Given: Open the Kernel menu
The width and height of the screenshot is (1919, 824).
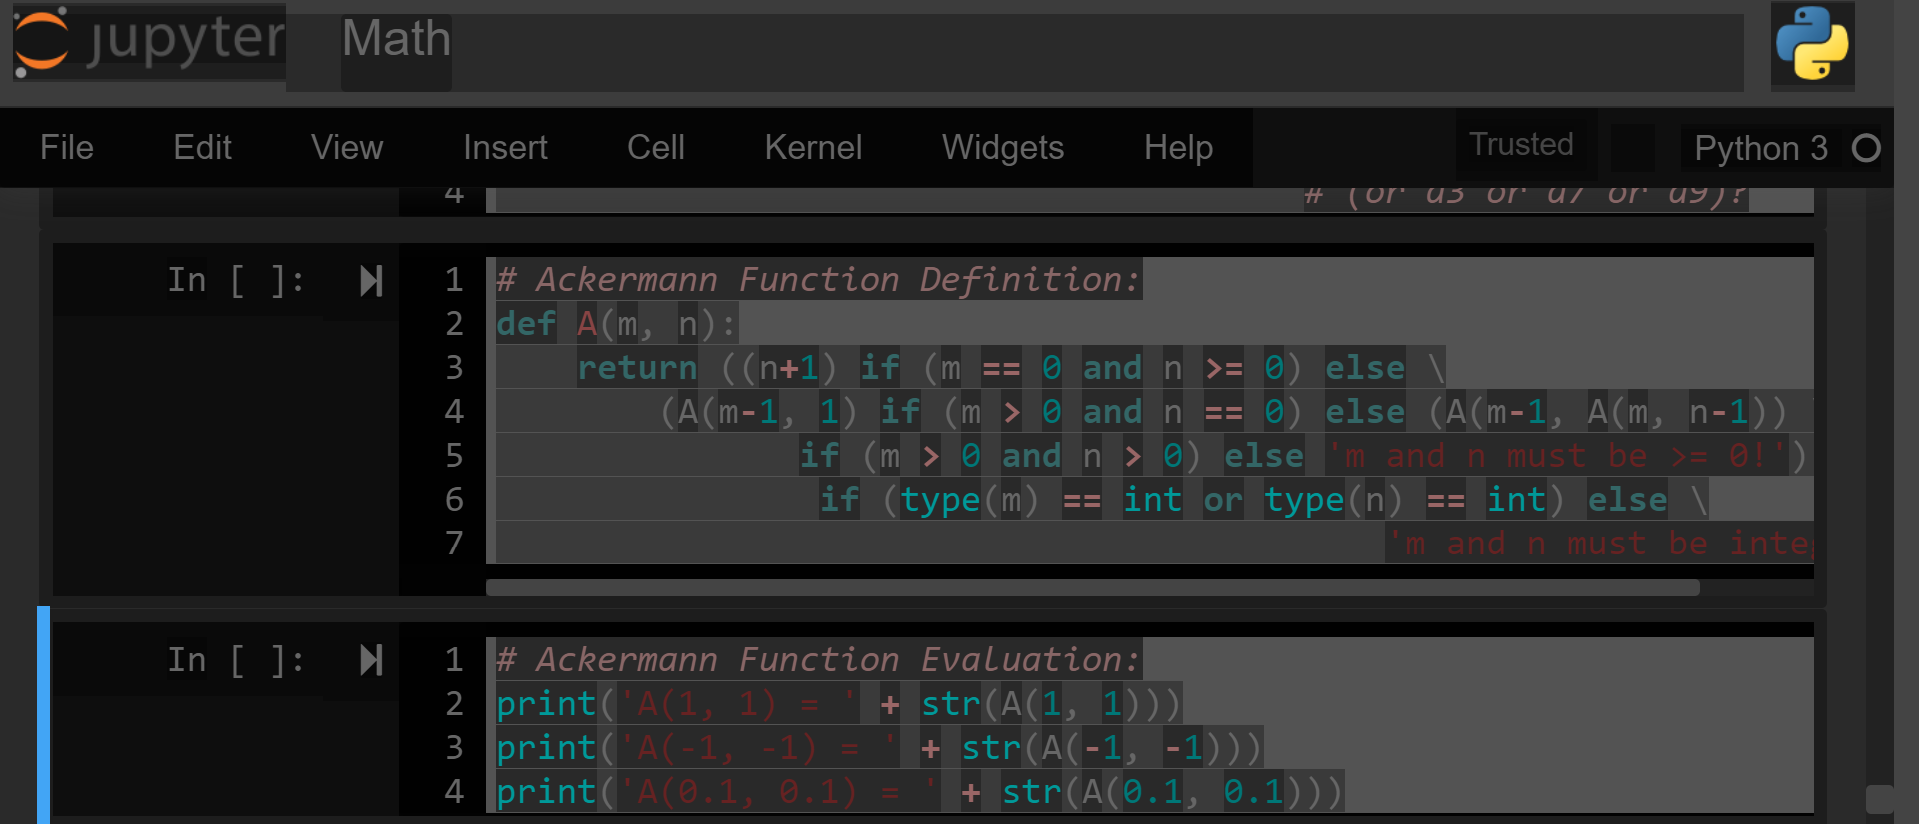Looking at the screenshot, I should (x=812, y=148).
